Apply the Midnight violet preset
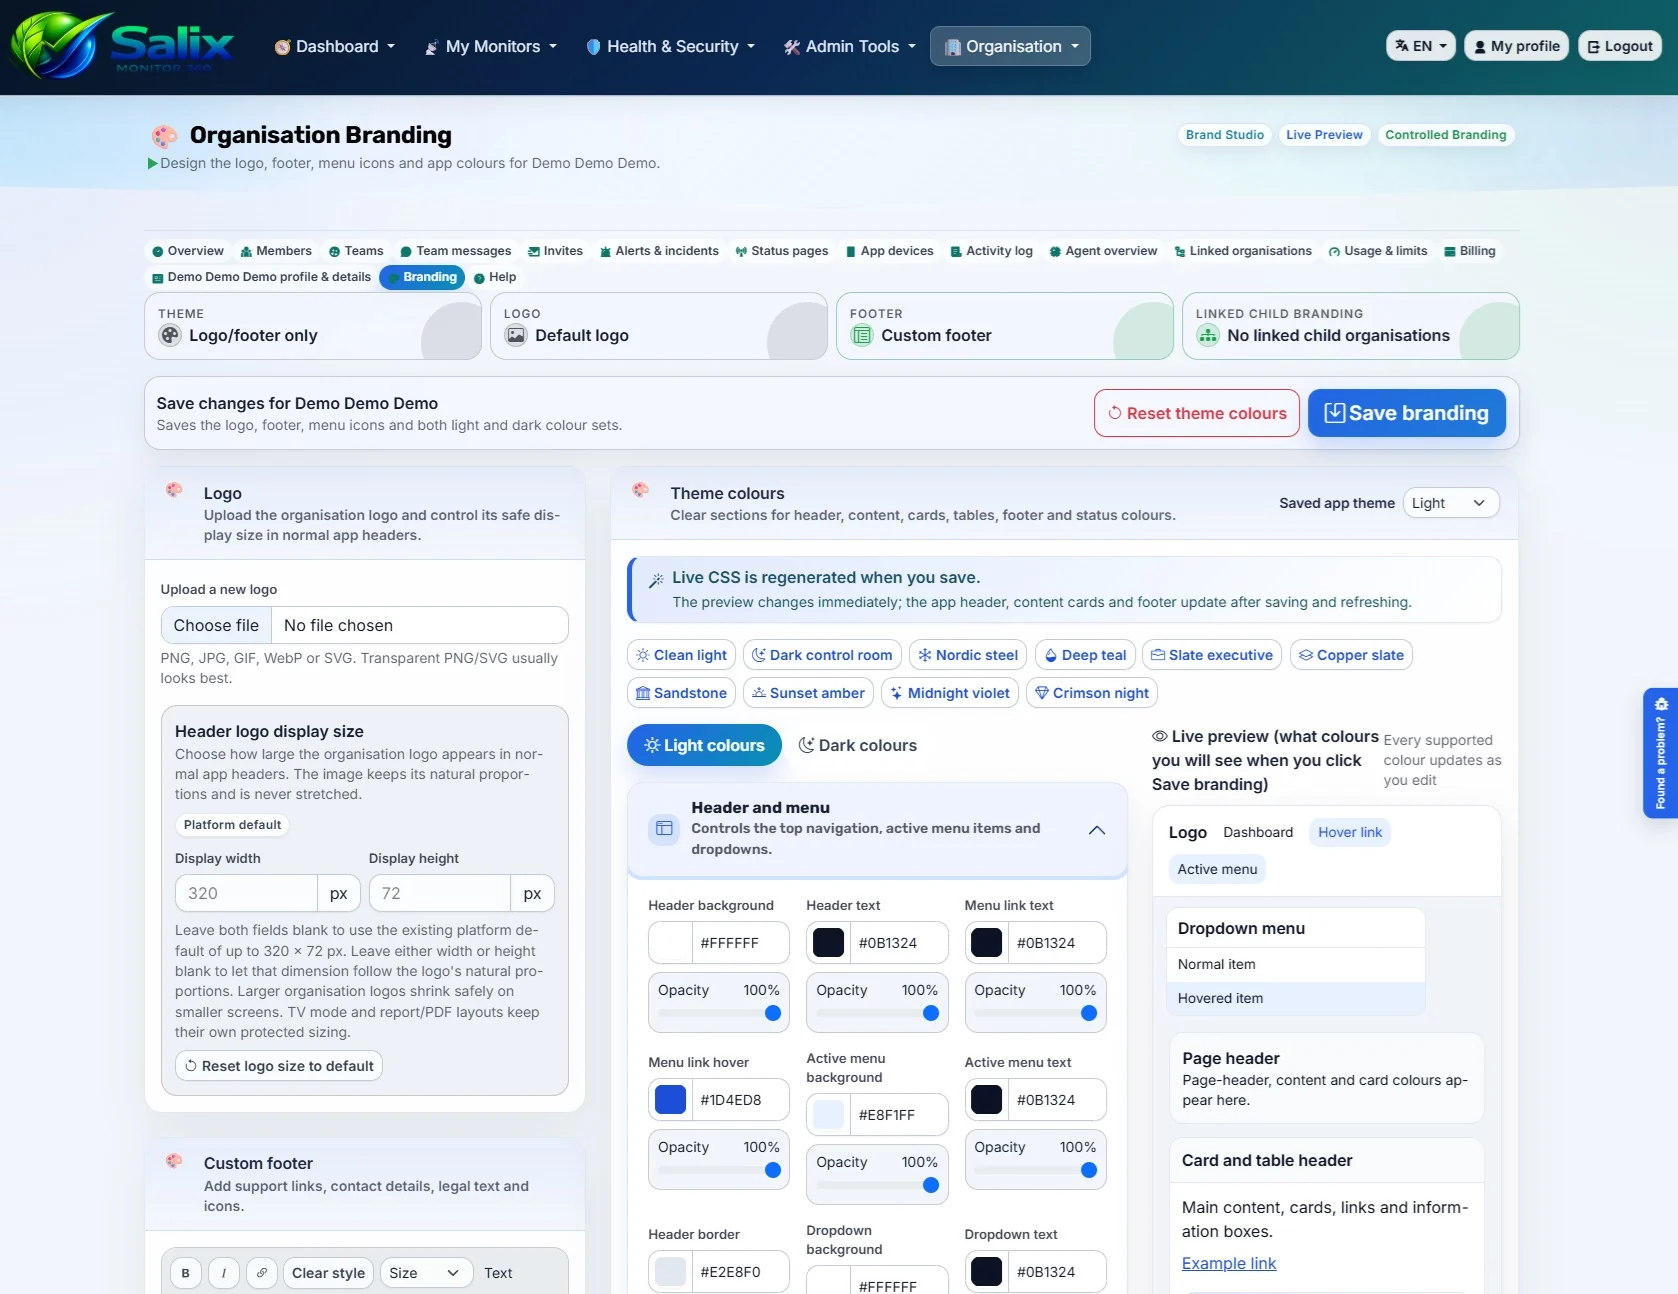Image resolution: width=1678 pixels, height=1294 pixels. (x=950, y=693)
